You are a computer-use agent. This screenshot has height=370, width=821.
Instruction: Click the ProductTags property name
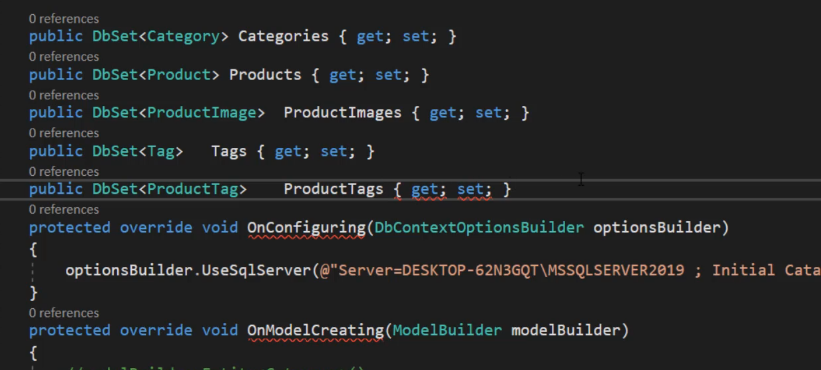tap(334, 189)
